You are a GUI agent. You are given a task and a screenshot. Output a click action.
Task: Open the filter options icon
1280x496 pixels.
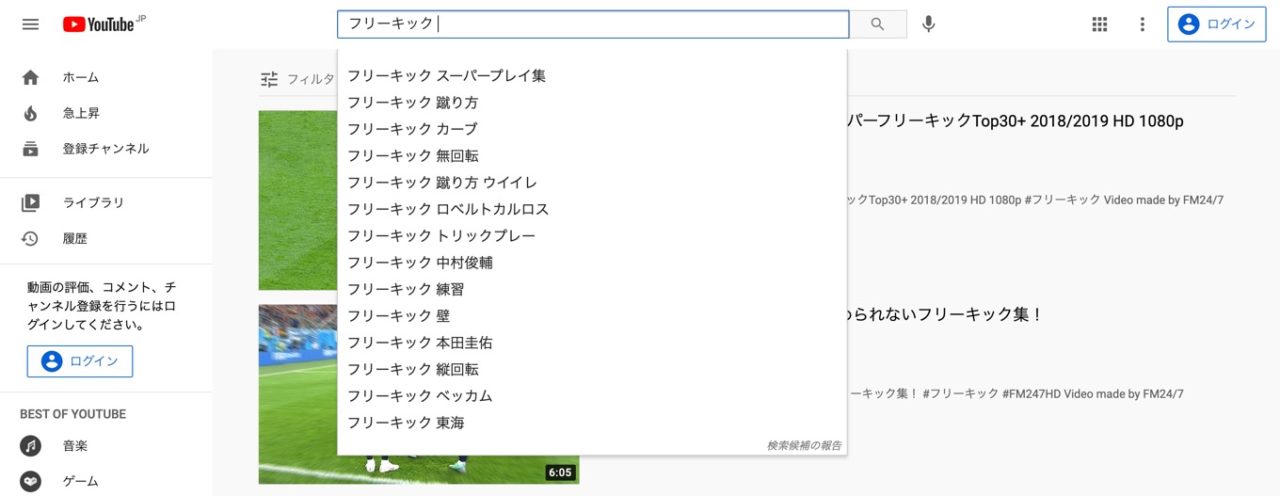(x=269, y=79)
